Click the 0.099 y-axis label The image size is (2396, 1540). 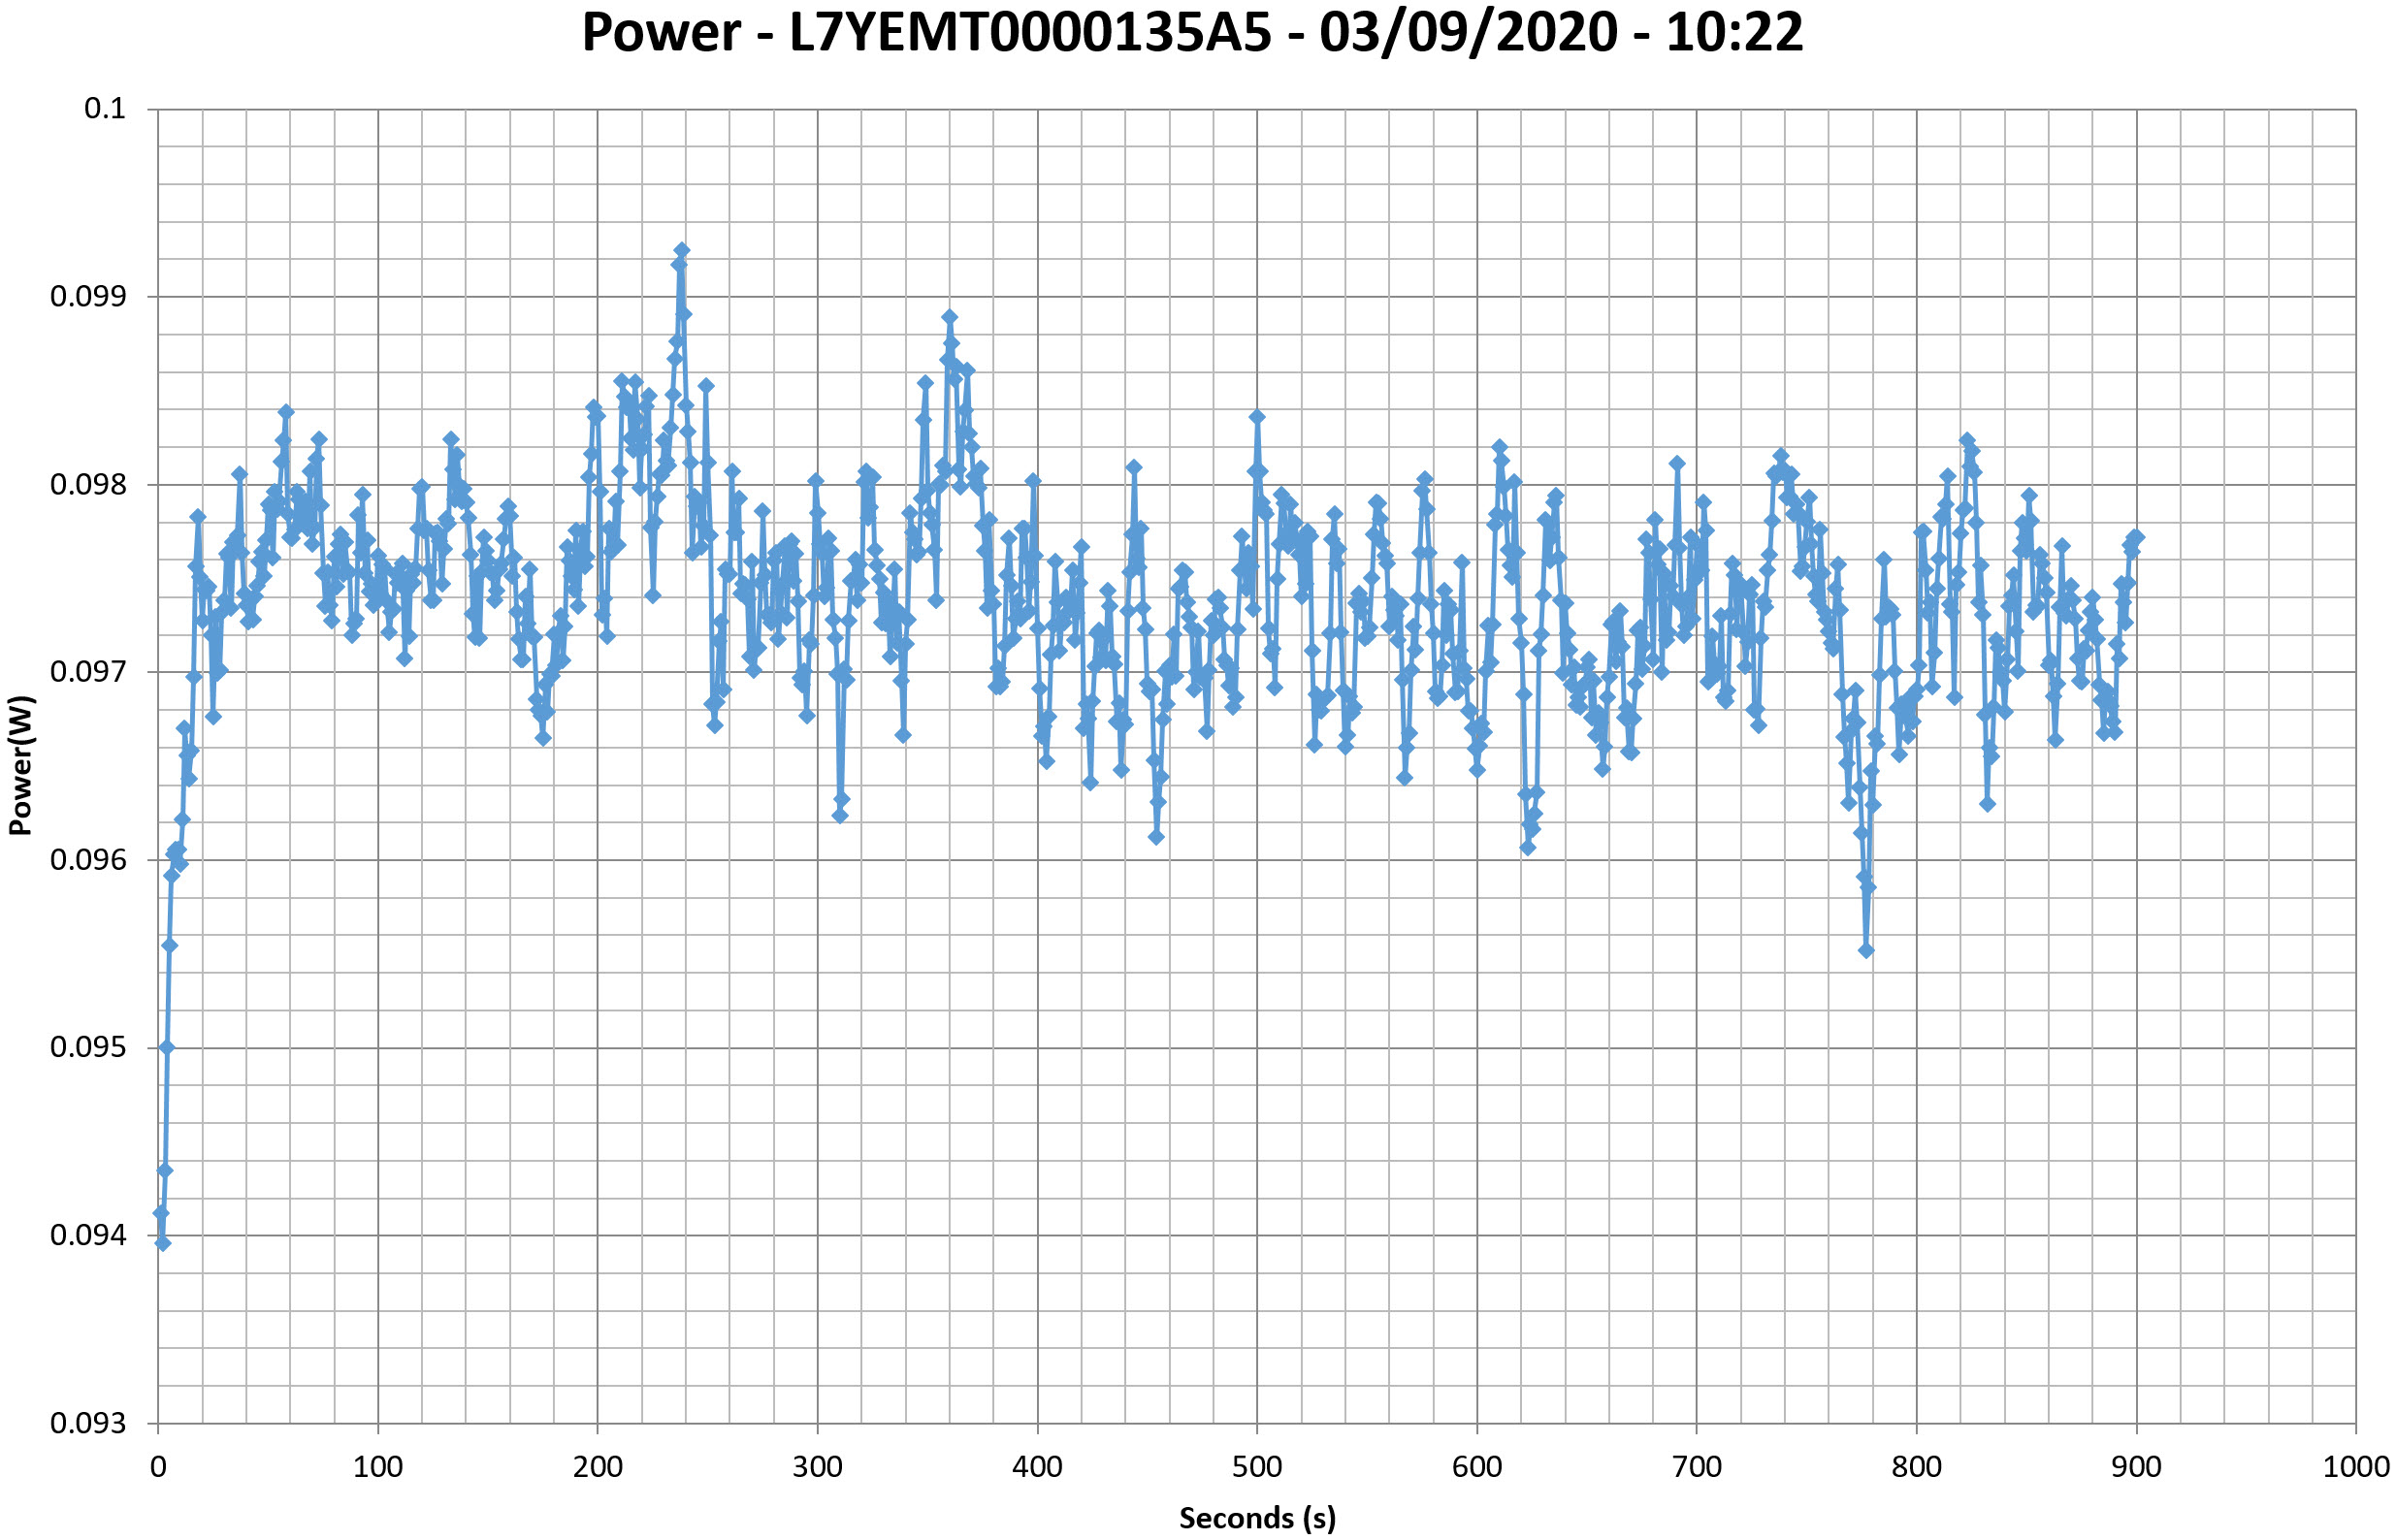88,296
